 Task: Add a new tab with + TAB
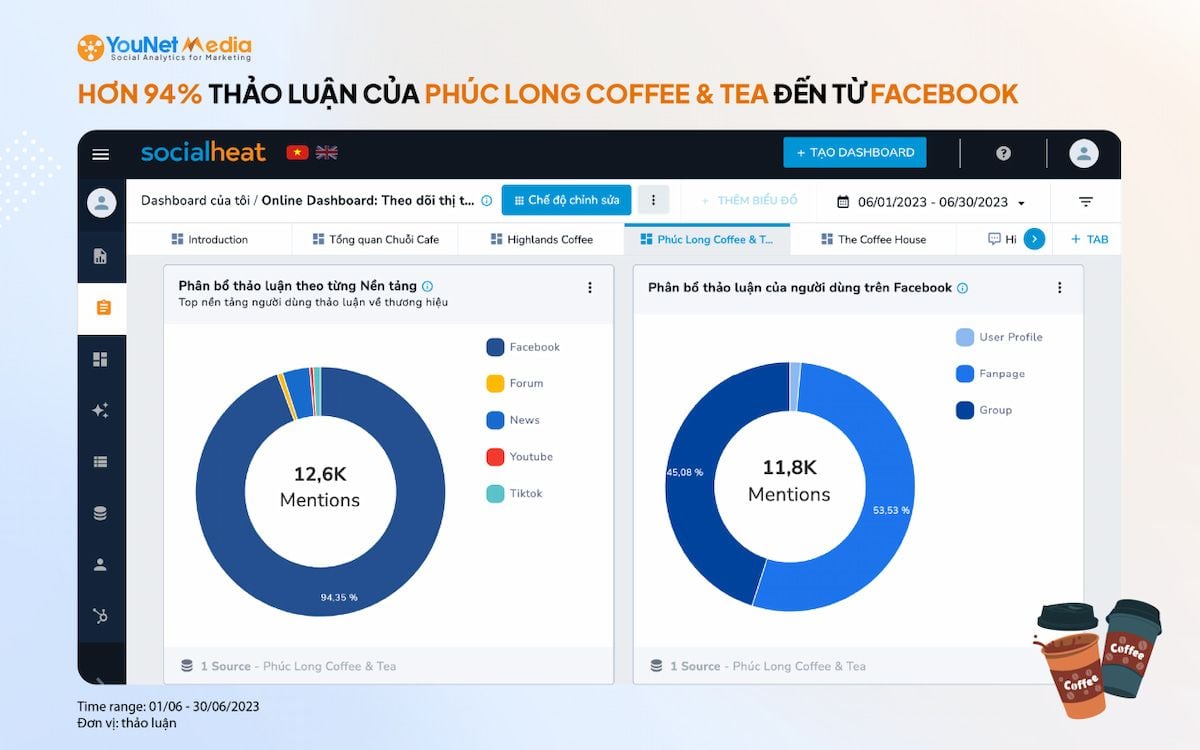tap(1089, 240)
